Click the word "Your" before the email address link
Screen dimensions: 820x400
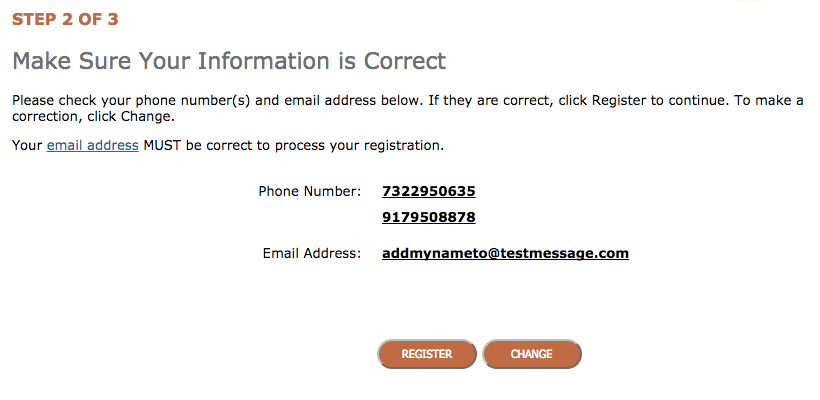(27, 145)
